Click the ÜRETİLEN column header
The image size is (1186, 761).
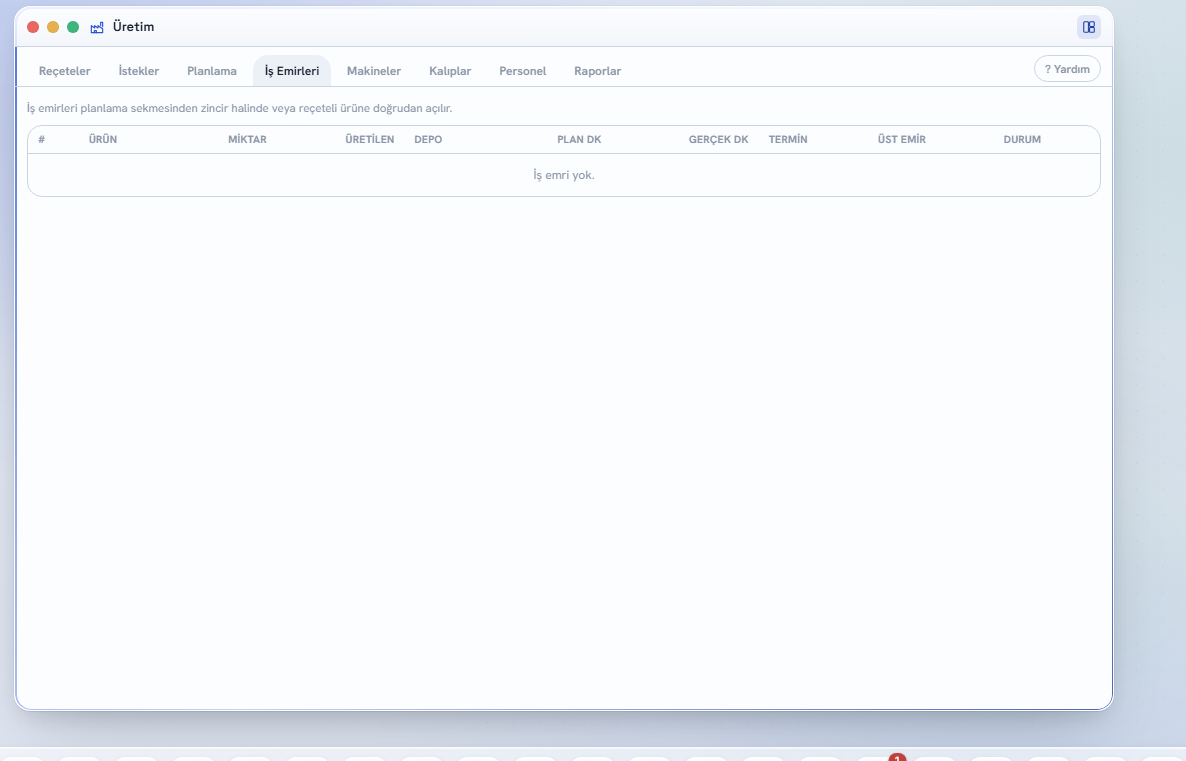370,139
